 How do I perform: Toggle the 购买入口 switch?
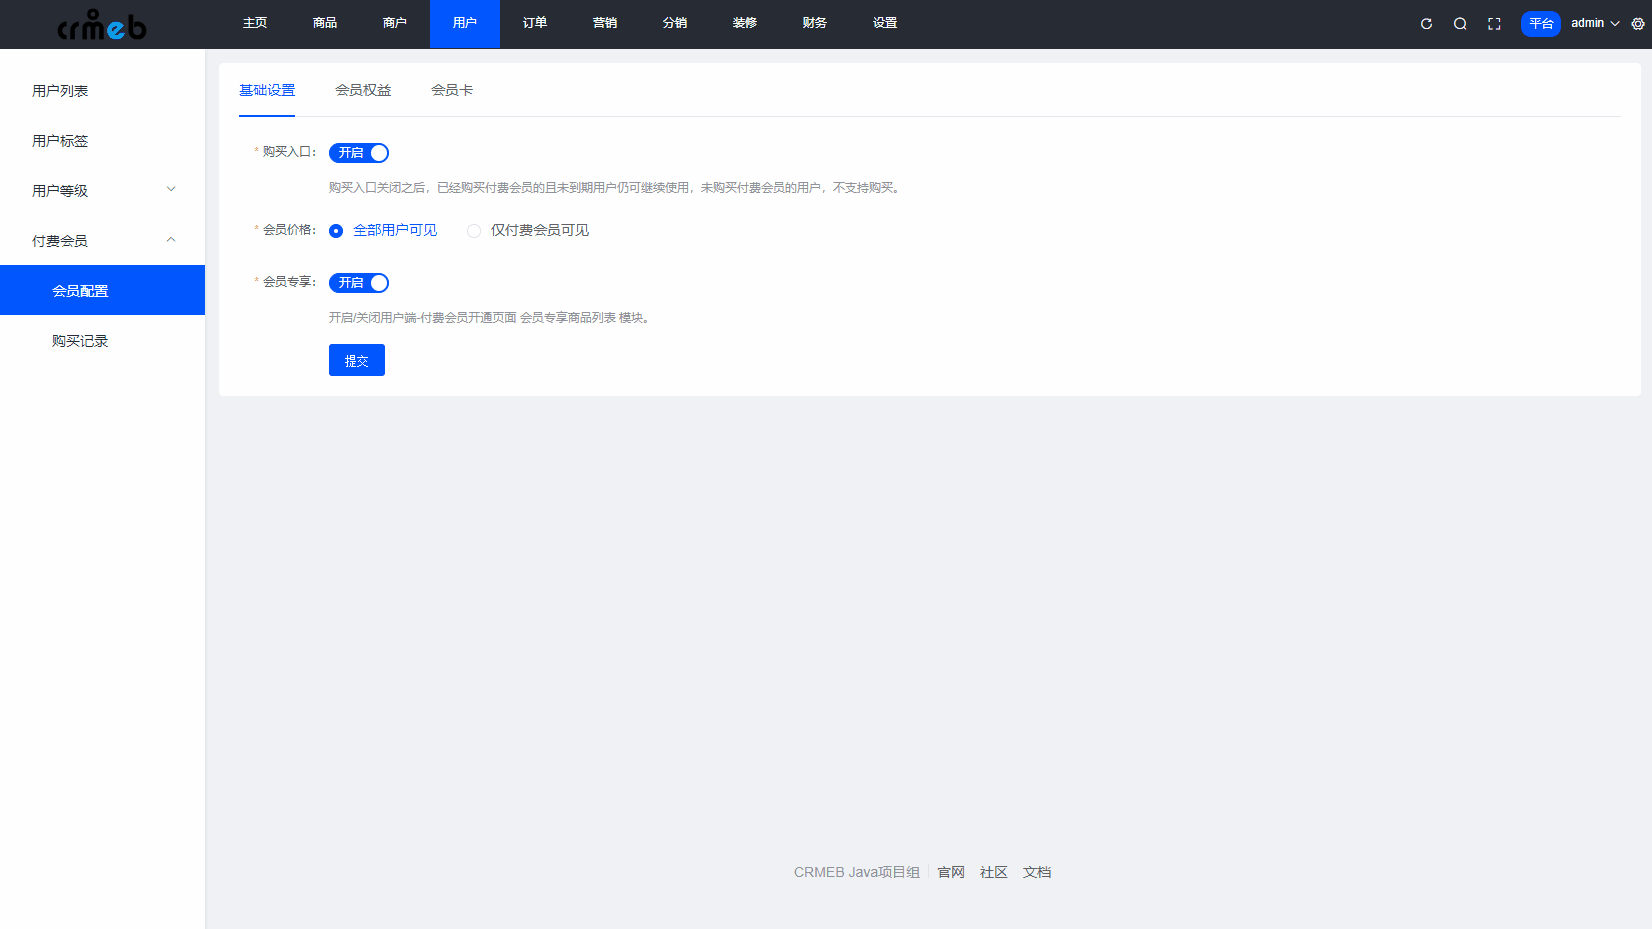pyautogui.click(x=359, y=153)
